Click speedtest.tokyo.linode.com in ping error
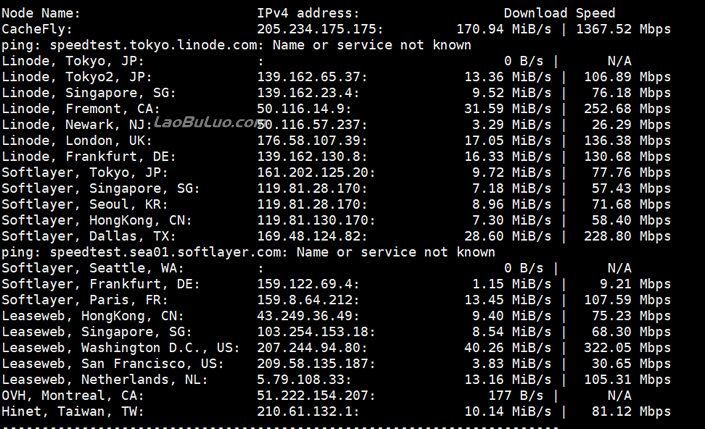 (153, 45)
